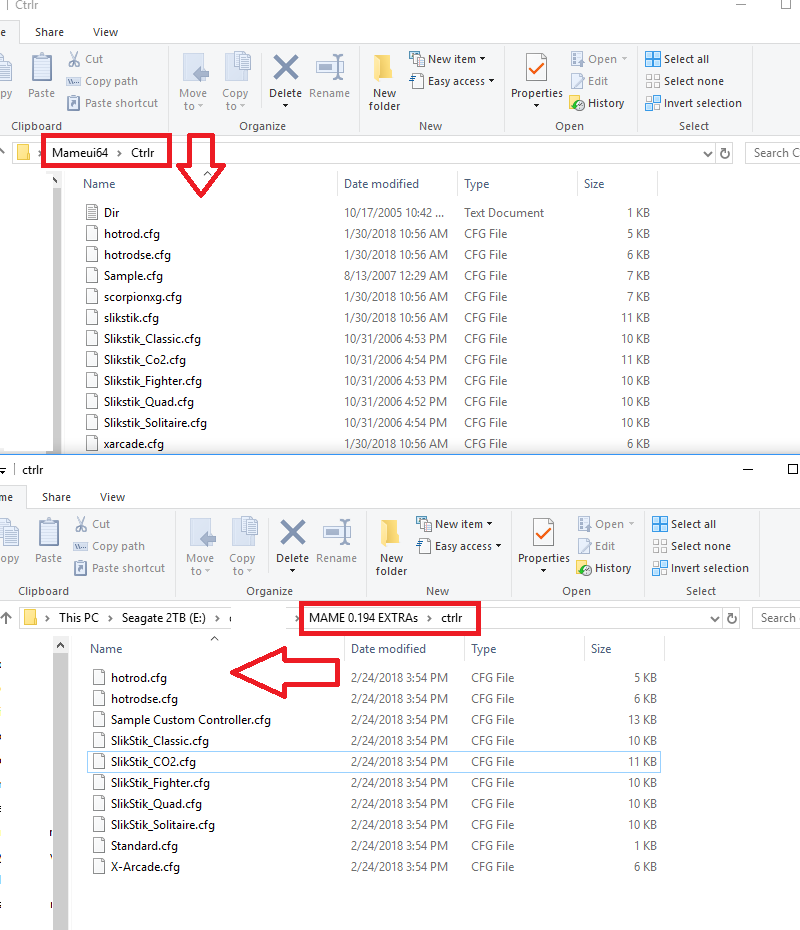Viewport: 800px width, 930px height.
Task: Refresh the top window address bar
Action: coord(725,154)
